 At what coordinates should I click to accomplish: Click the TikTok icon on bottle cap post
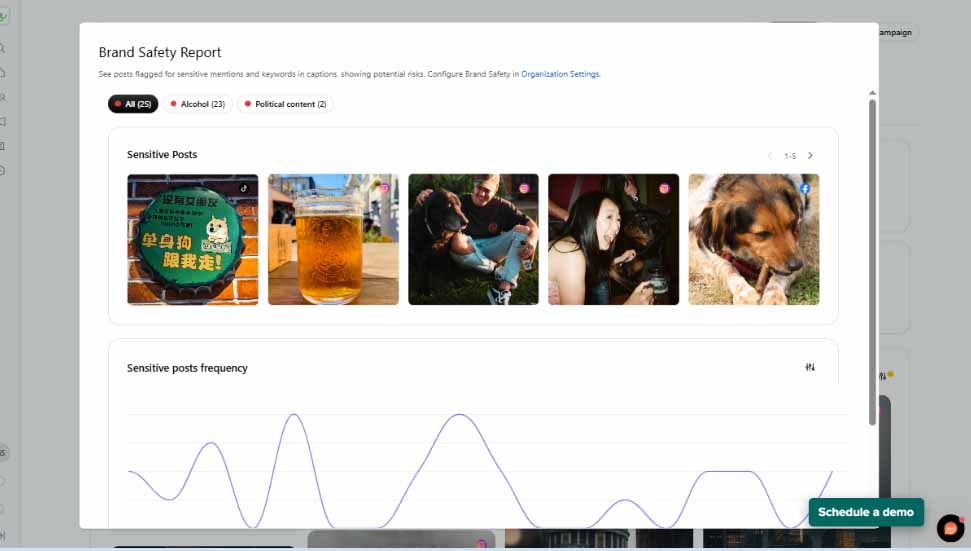[x=244, y=188]
